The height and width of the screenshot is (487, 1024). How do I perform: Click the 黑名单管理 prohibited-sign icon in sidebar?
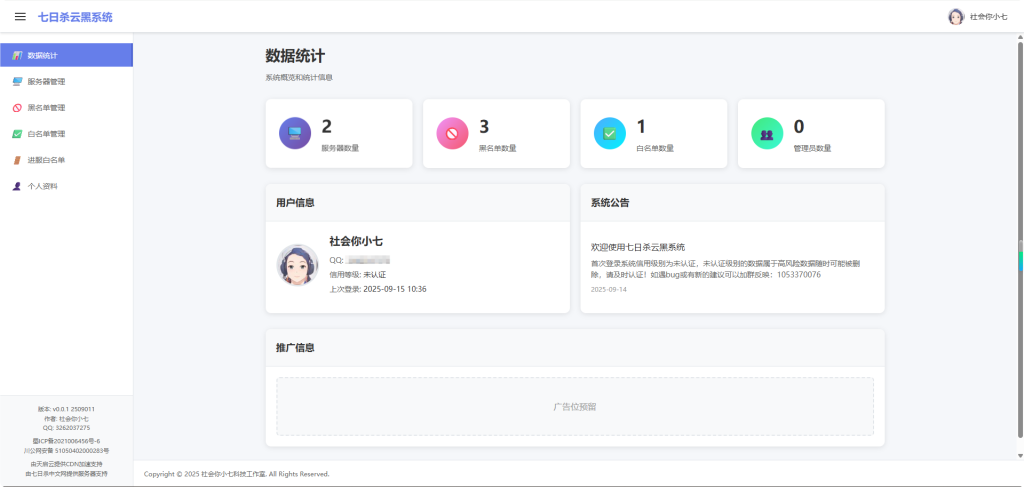18,108
